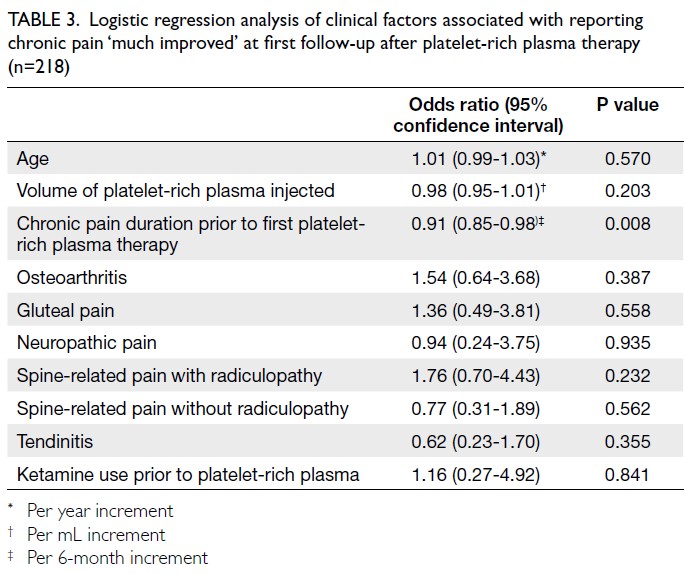Viewport: 691px width, 574px height.
Task: Select 'Spine-related pain without radiculopathy' label
Action: (x=182, y=408)
